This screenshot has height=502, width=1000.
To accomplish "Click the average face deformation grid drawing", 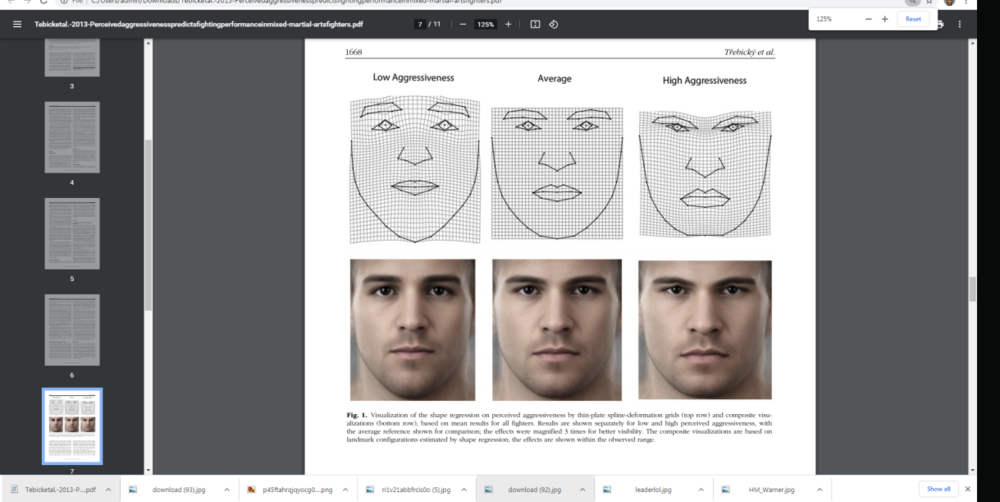I will [x=557, y=173].
